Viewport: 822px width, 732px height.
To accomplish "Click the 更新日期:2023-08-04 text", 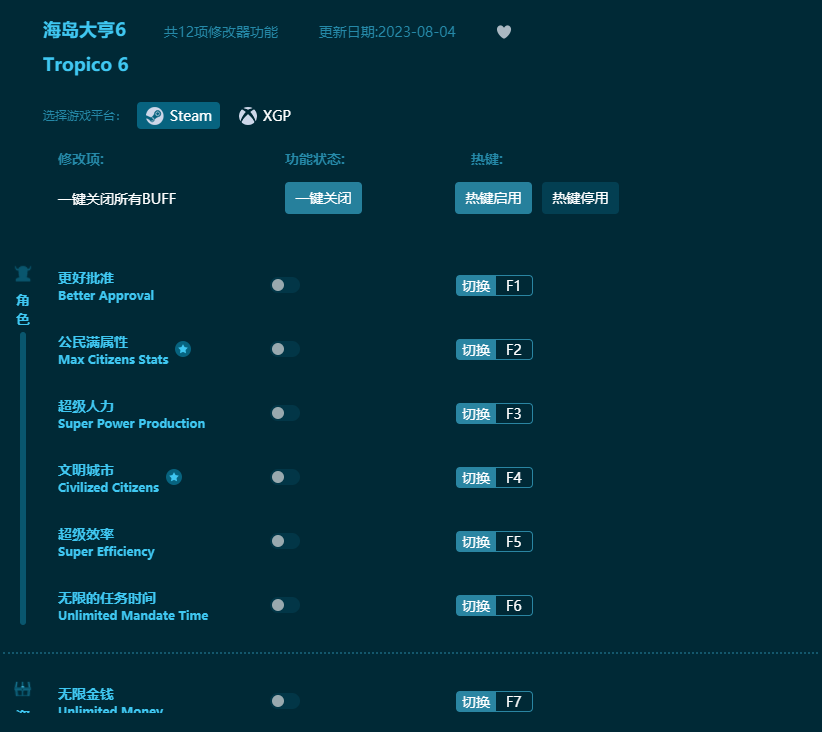I will [x=387, y=32].
